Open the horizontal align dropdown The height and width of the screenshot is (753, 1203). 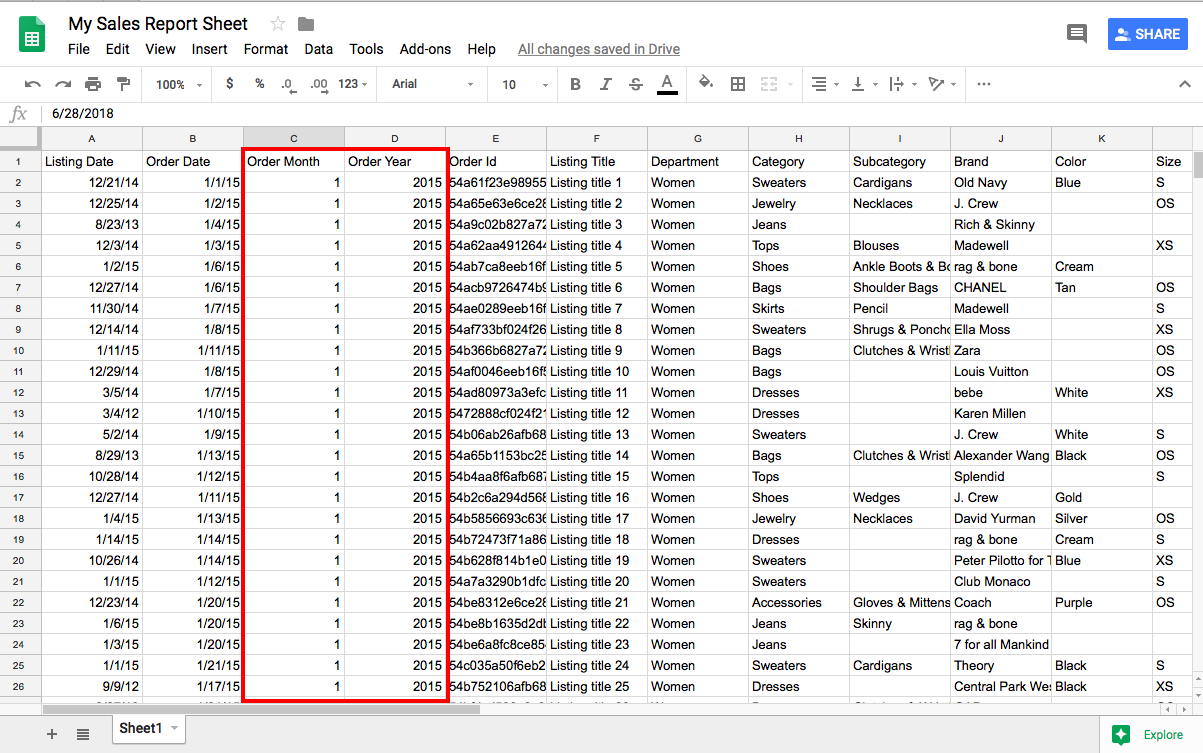pos(824,84)
